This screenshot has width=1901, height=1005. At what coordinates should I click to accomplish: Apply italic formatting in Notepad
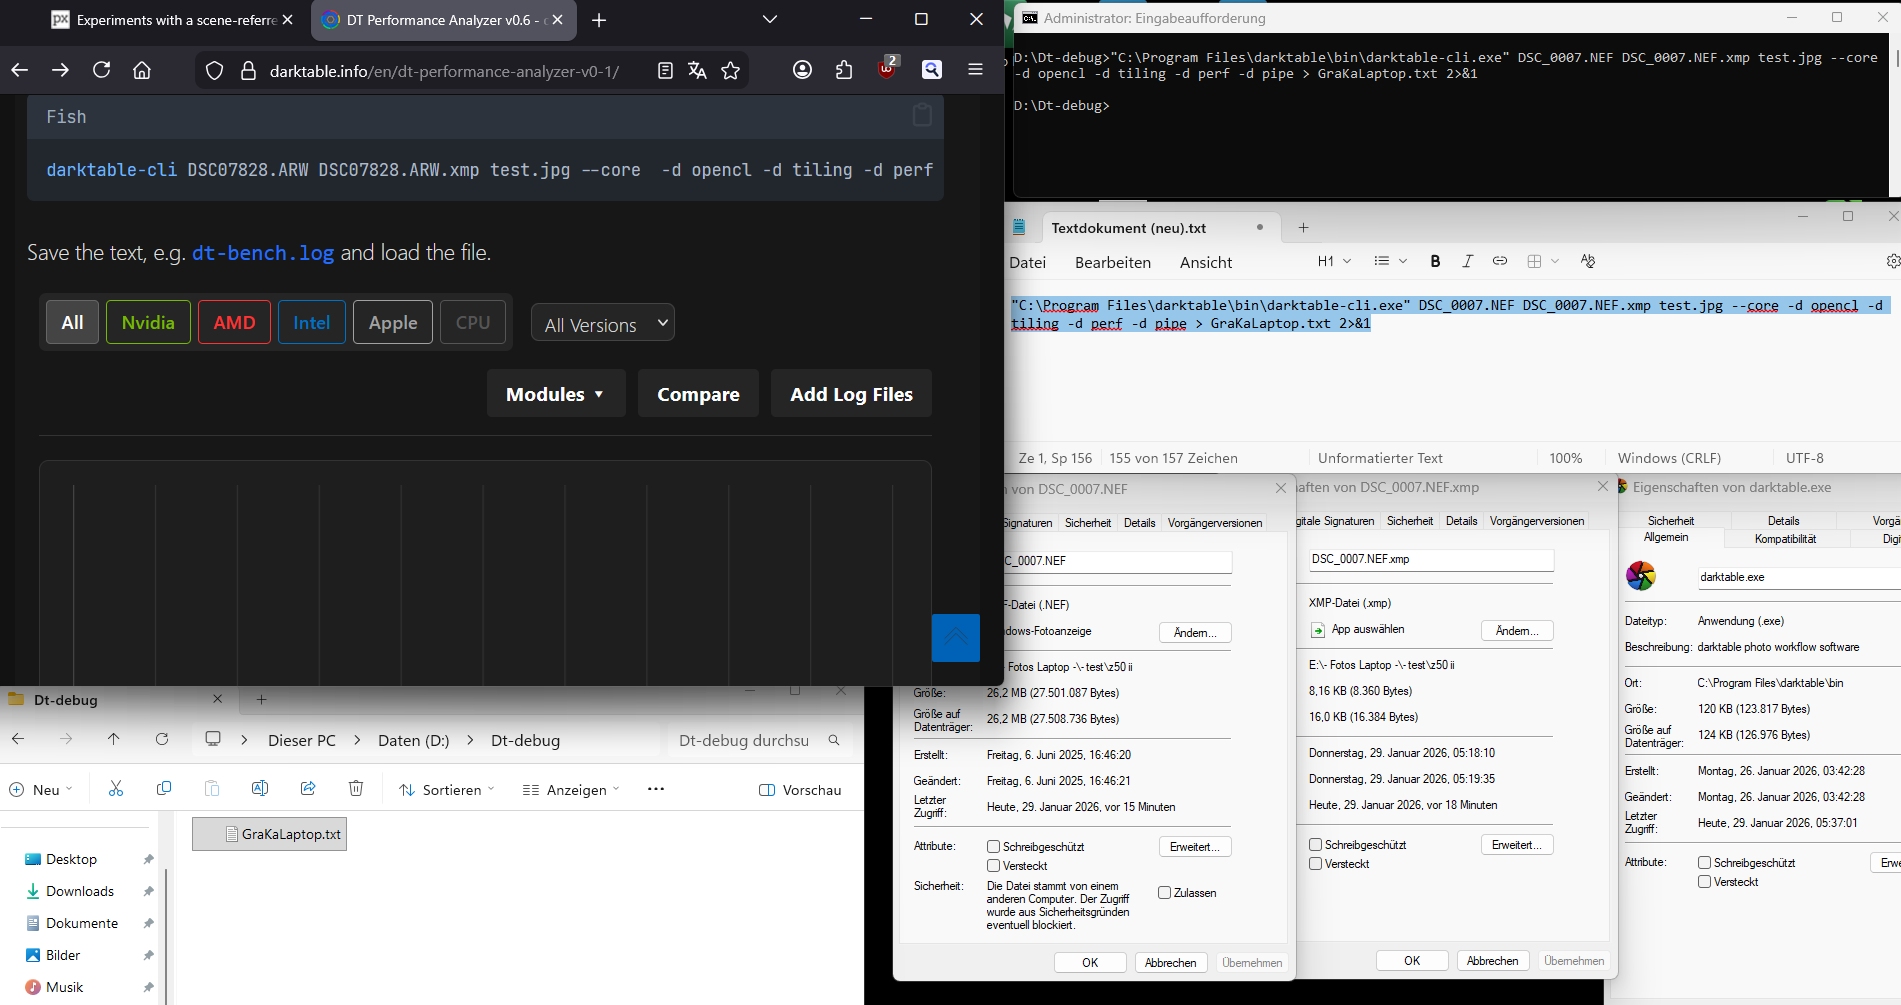click(x=1467, y=261)
